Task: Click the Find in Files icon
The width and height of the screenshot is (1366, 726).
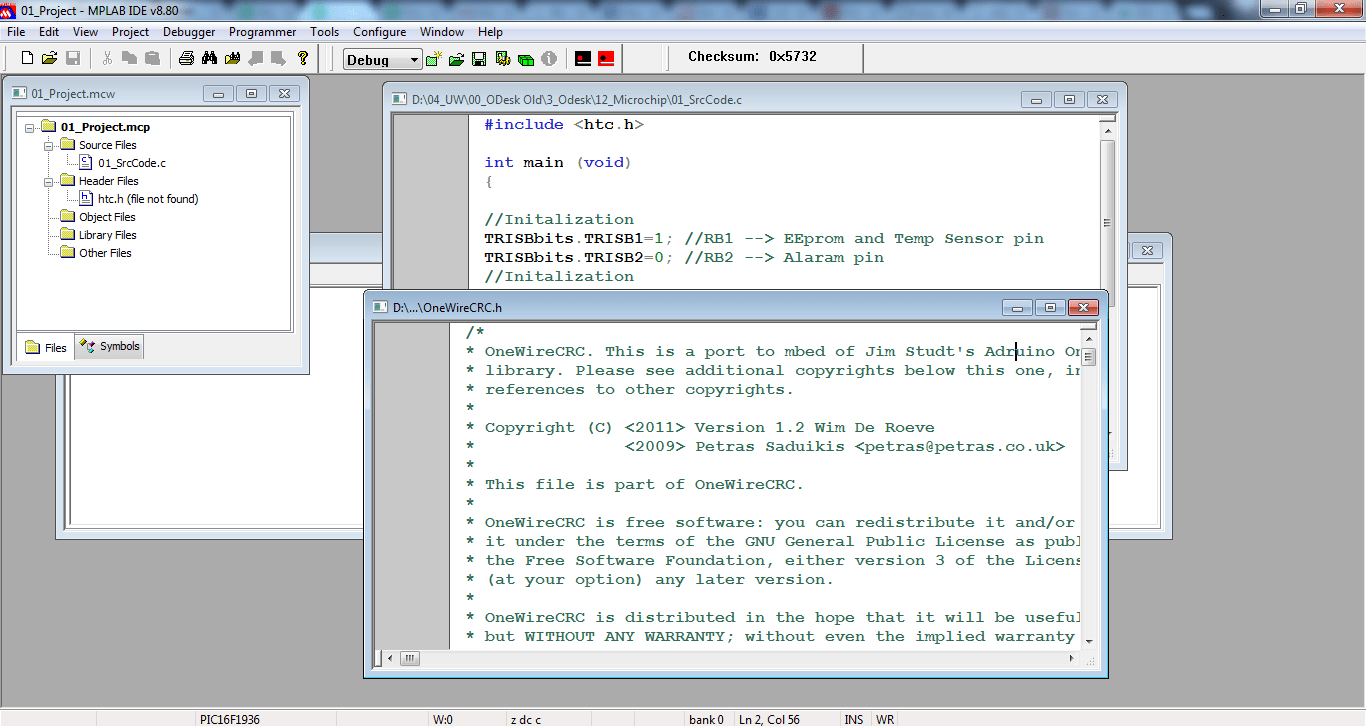Action: [233, 59]
